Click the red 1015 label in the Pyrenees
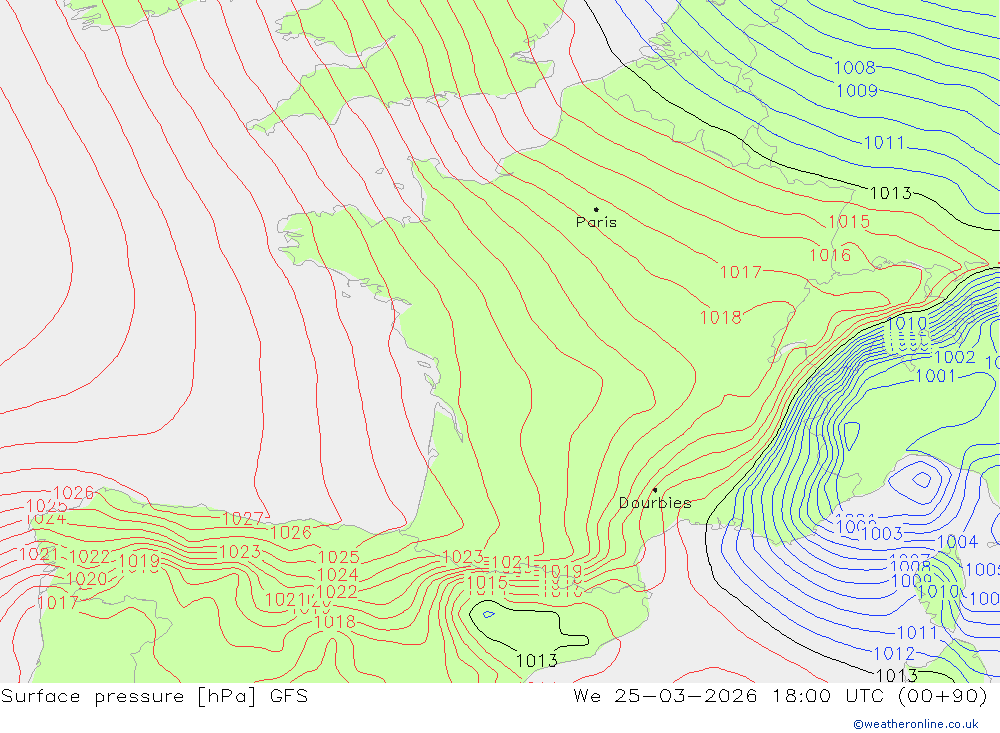Screen dimensions: 1000x733 [x=487, y=583]
